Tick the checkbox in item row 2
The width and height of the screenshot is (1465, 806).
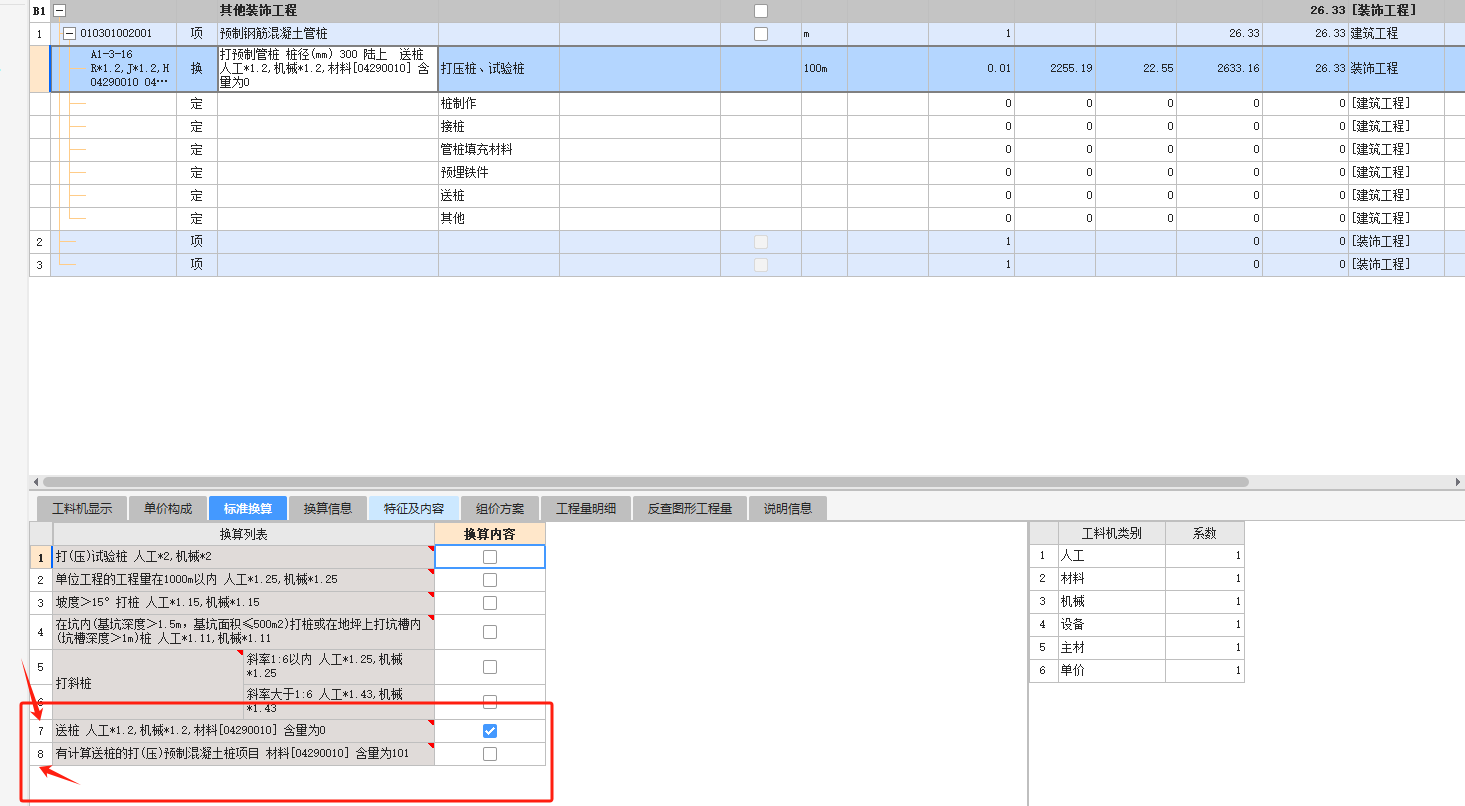pyautogui.click(x=761, y=242)
